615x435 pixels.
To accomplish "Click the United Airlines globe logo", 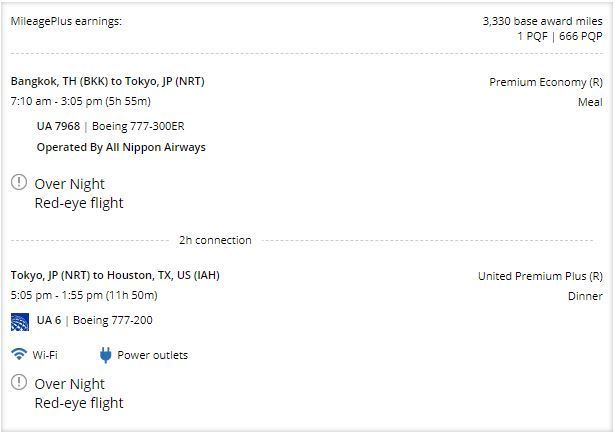I will (20, 322).
